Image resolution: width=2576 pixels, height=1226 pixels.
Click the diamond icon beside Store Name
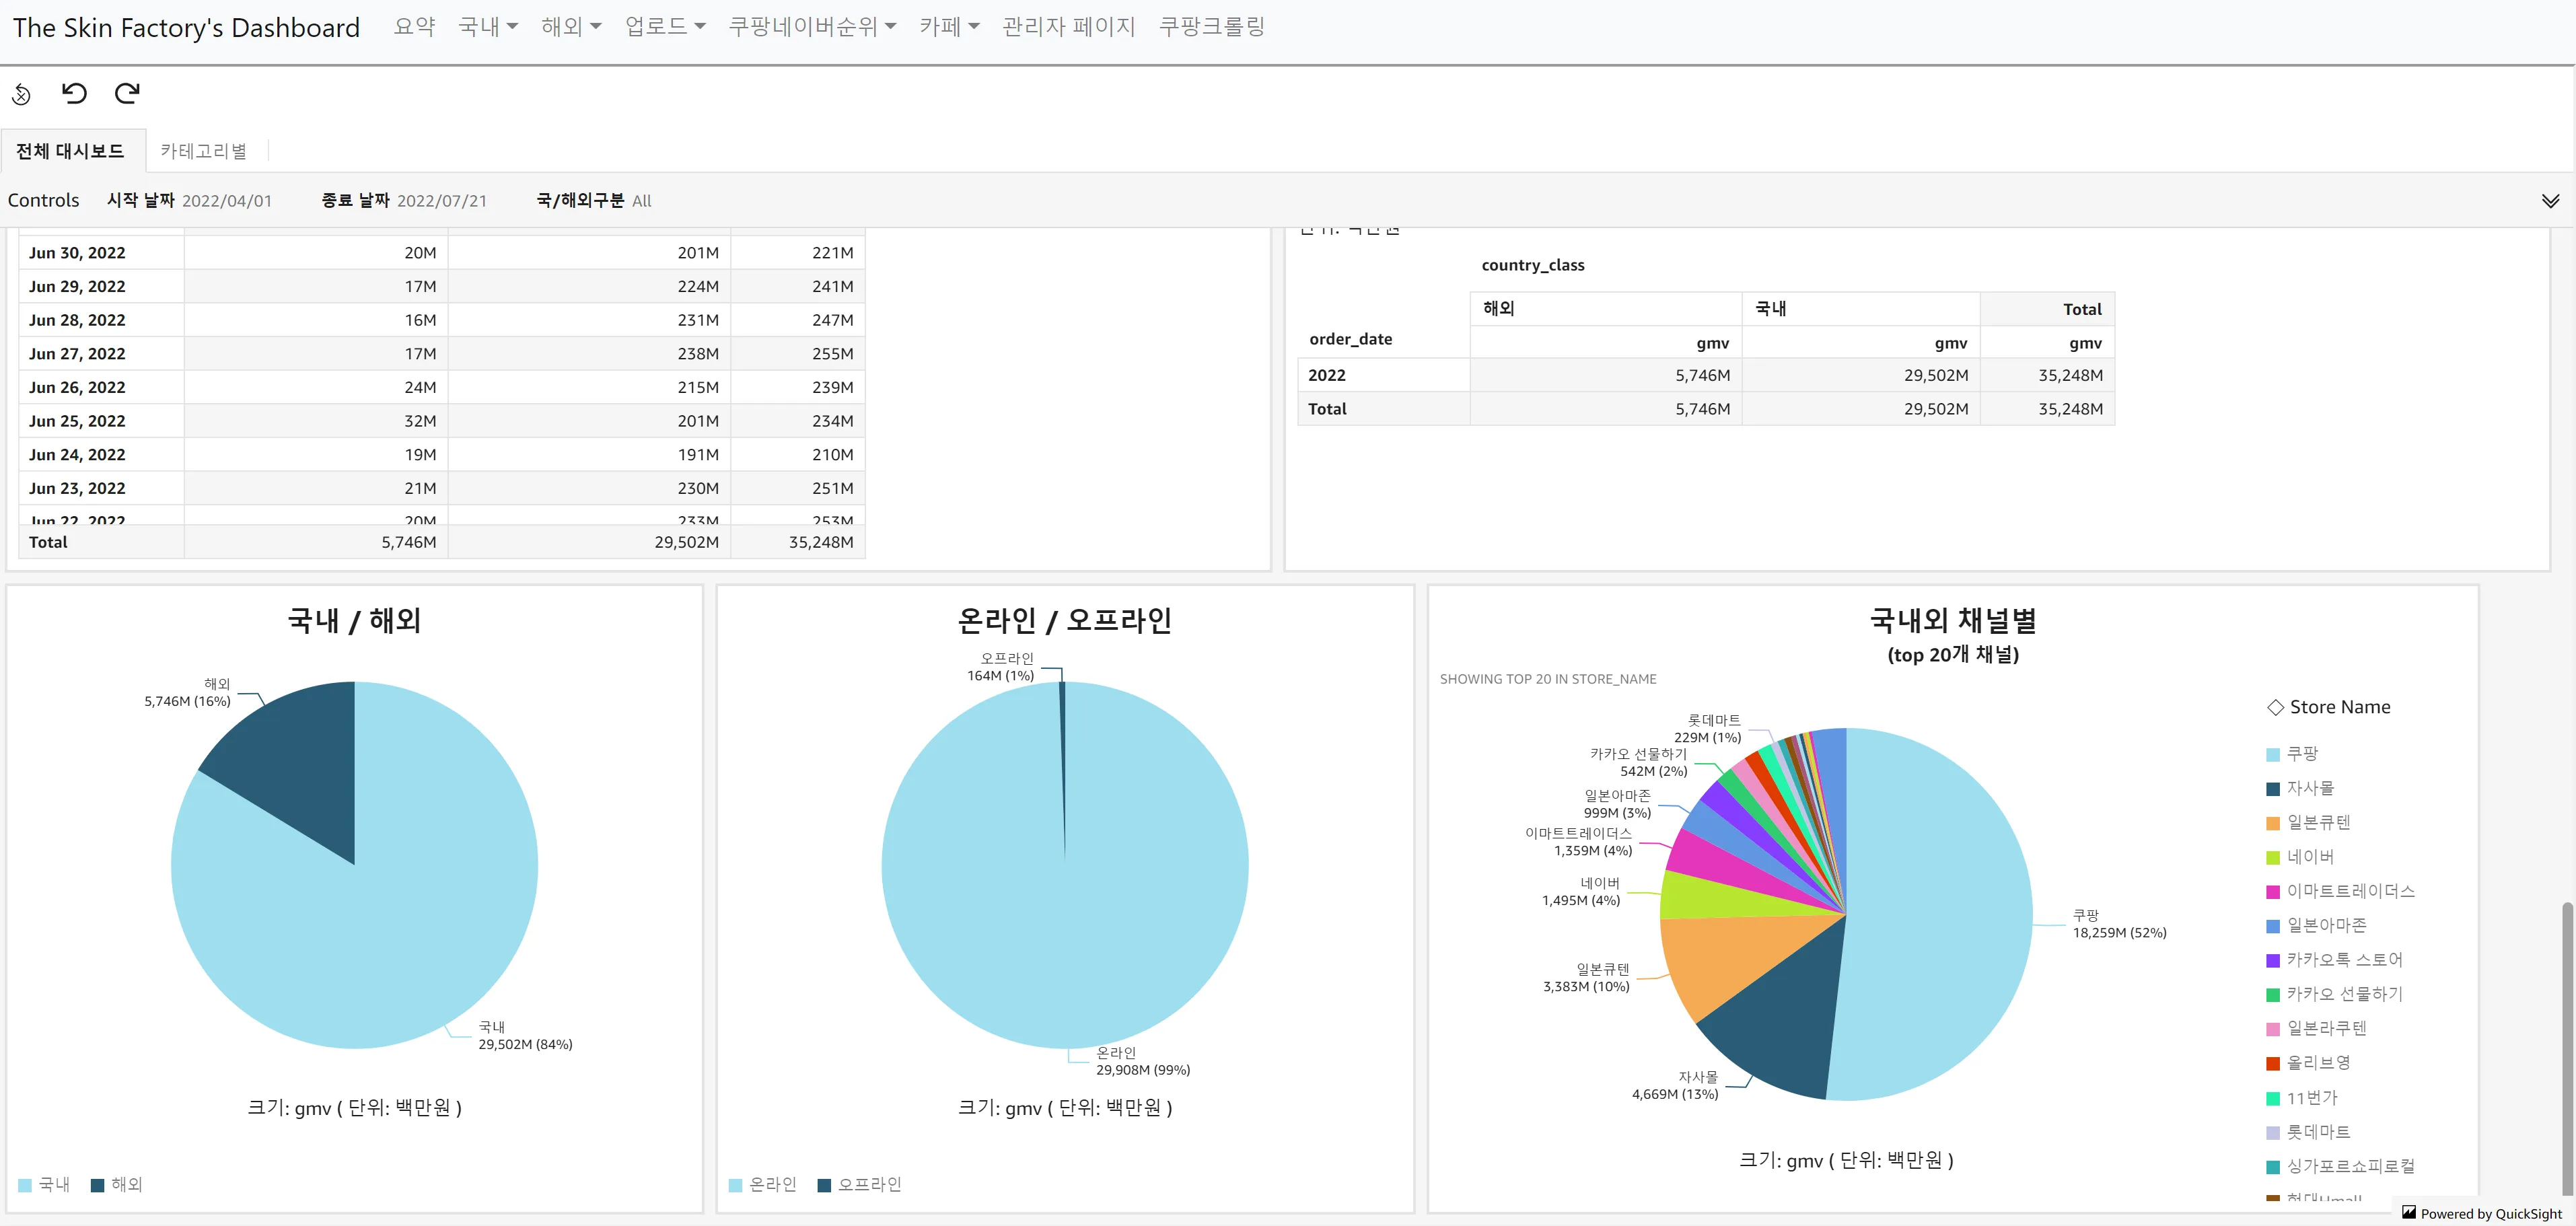(x=2275, y=707)
